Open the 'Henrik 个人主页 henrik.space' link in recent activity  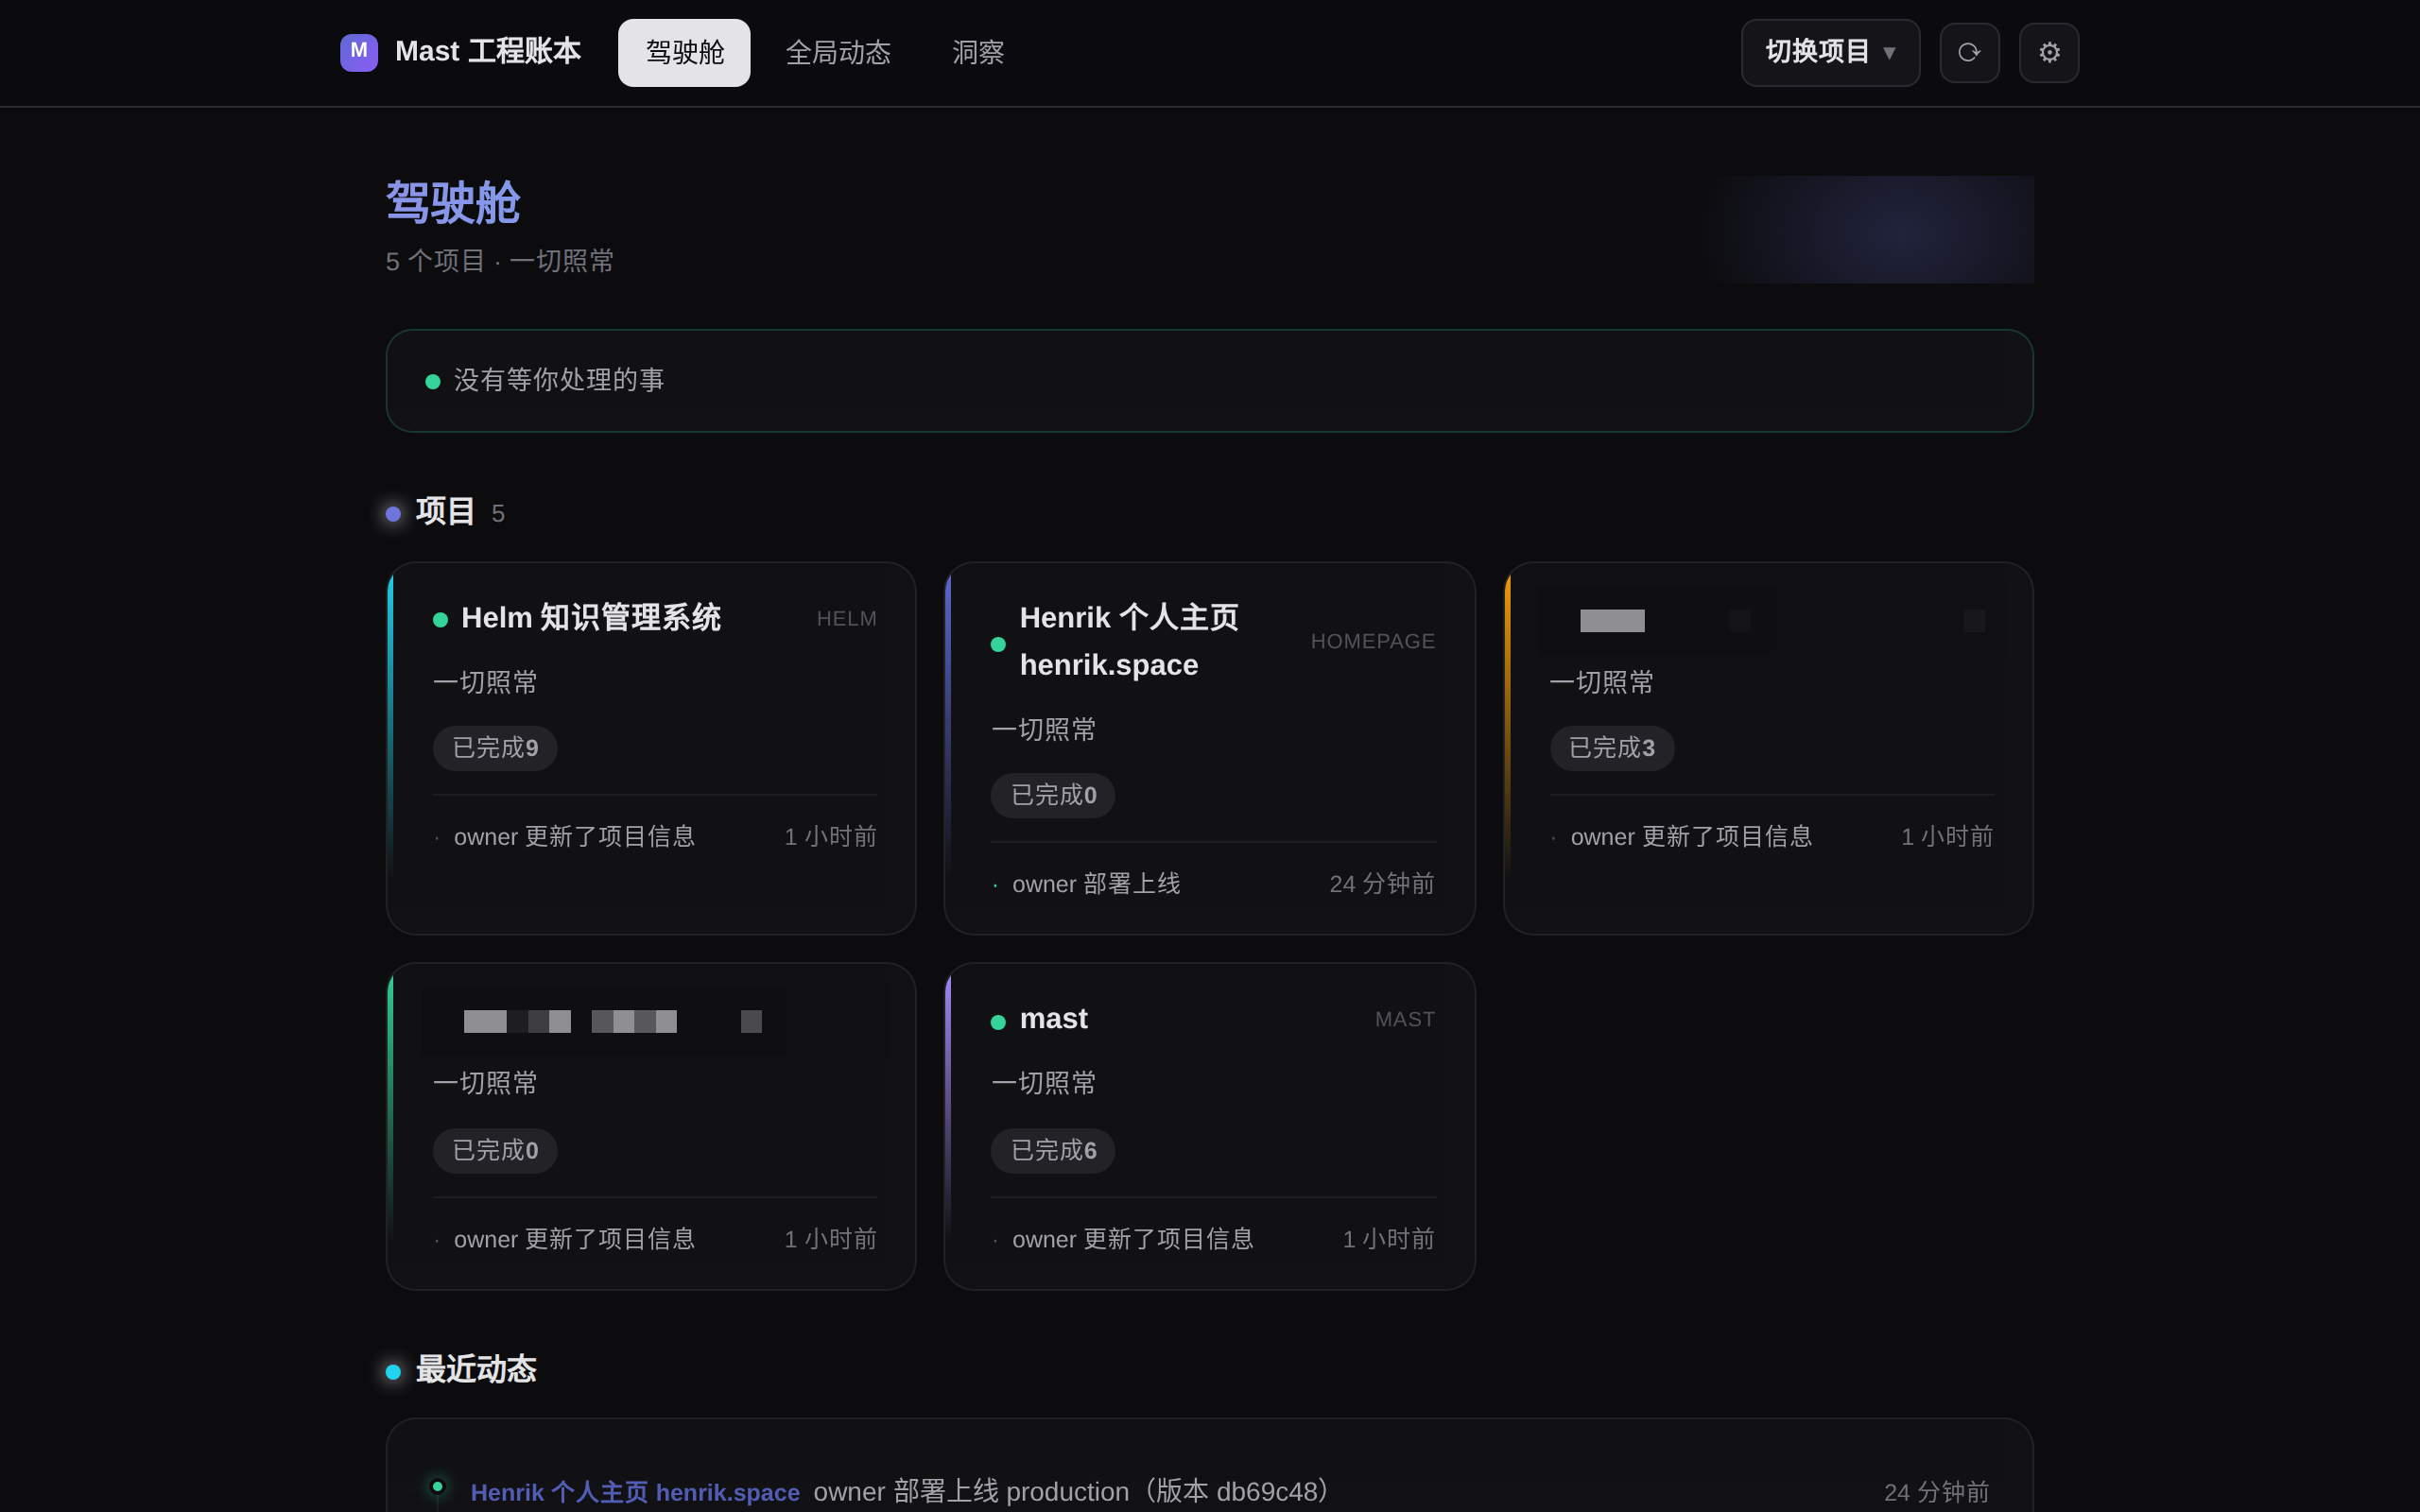(x=635, y=1493)
